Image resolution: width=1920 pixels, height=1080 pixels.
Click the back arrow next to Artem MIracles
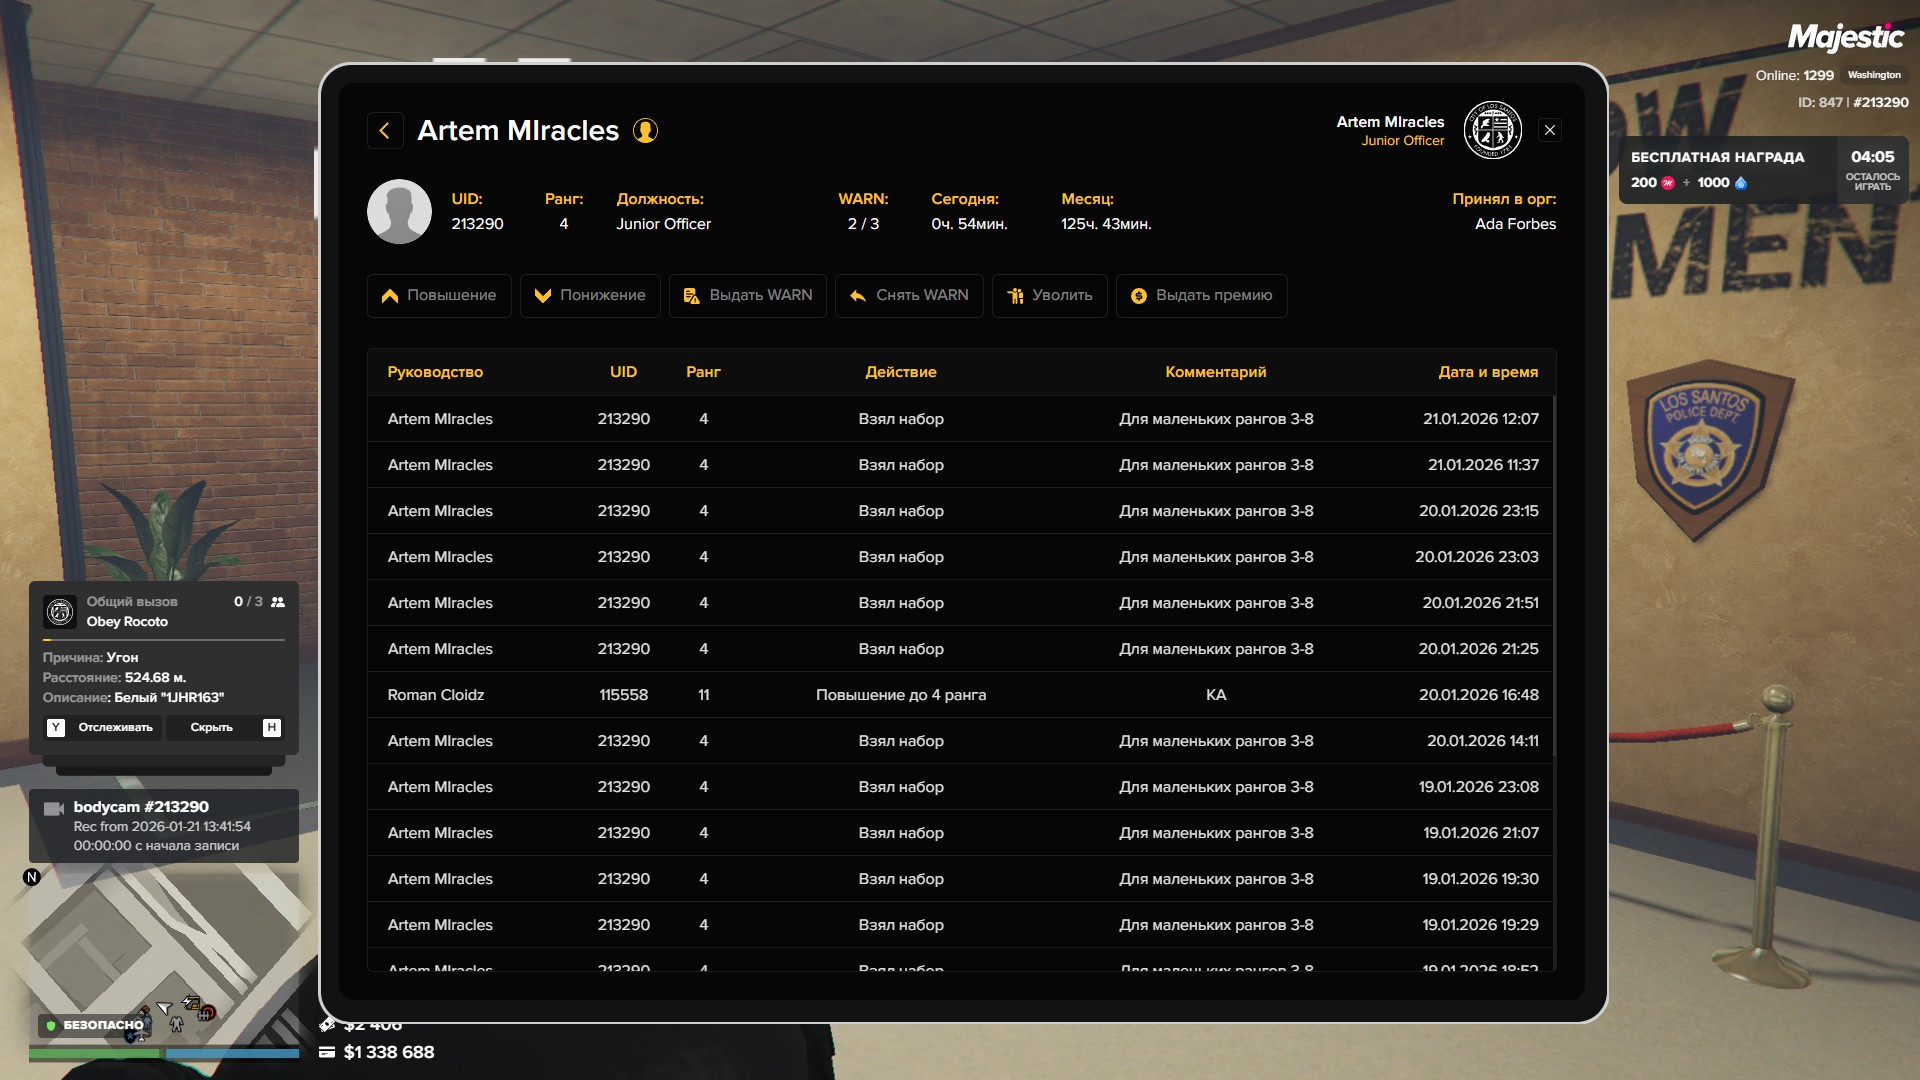(385, 131)
